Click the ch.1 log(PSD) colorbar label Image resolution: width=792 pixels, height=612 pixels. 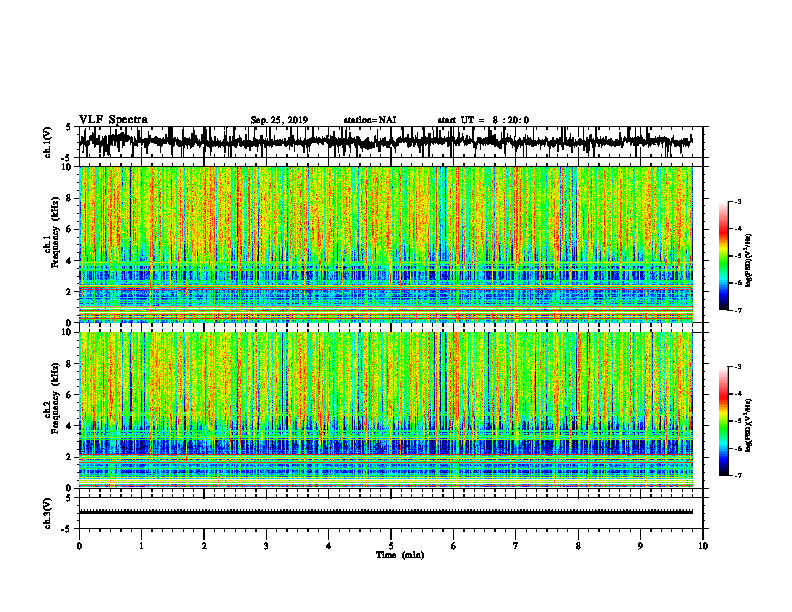click(749, 261)
